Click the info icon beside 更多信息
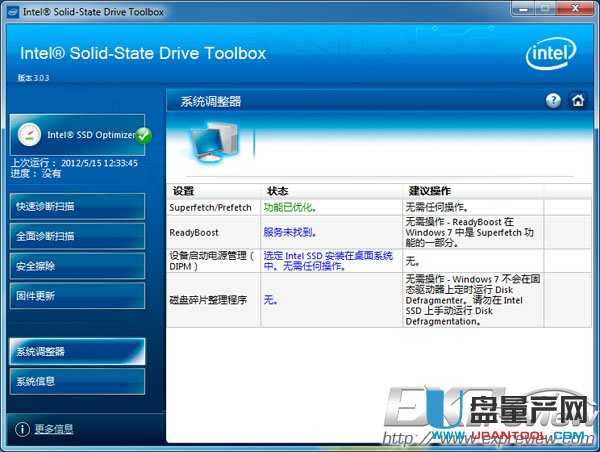Screen dimensions: 600x452 coord(22,429)
